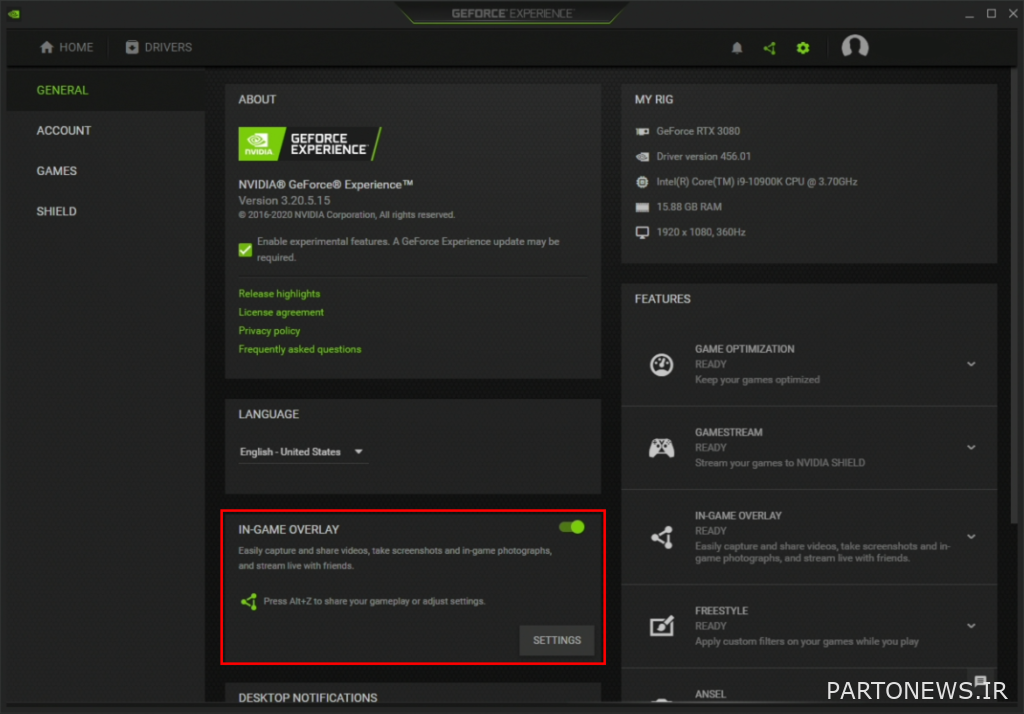
Task: Open the green settings gear
Action: click(803, 48)
